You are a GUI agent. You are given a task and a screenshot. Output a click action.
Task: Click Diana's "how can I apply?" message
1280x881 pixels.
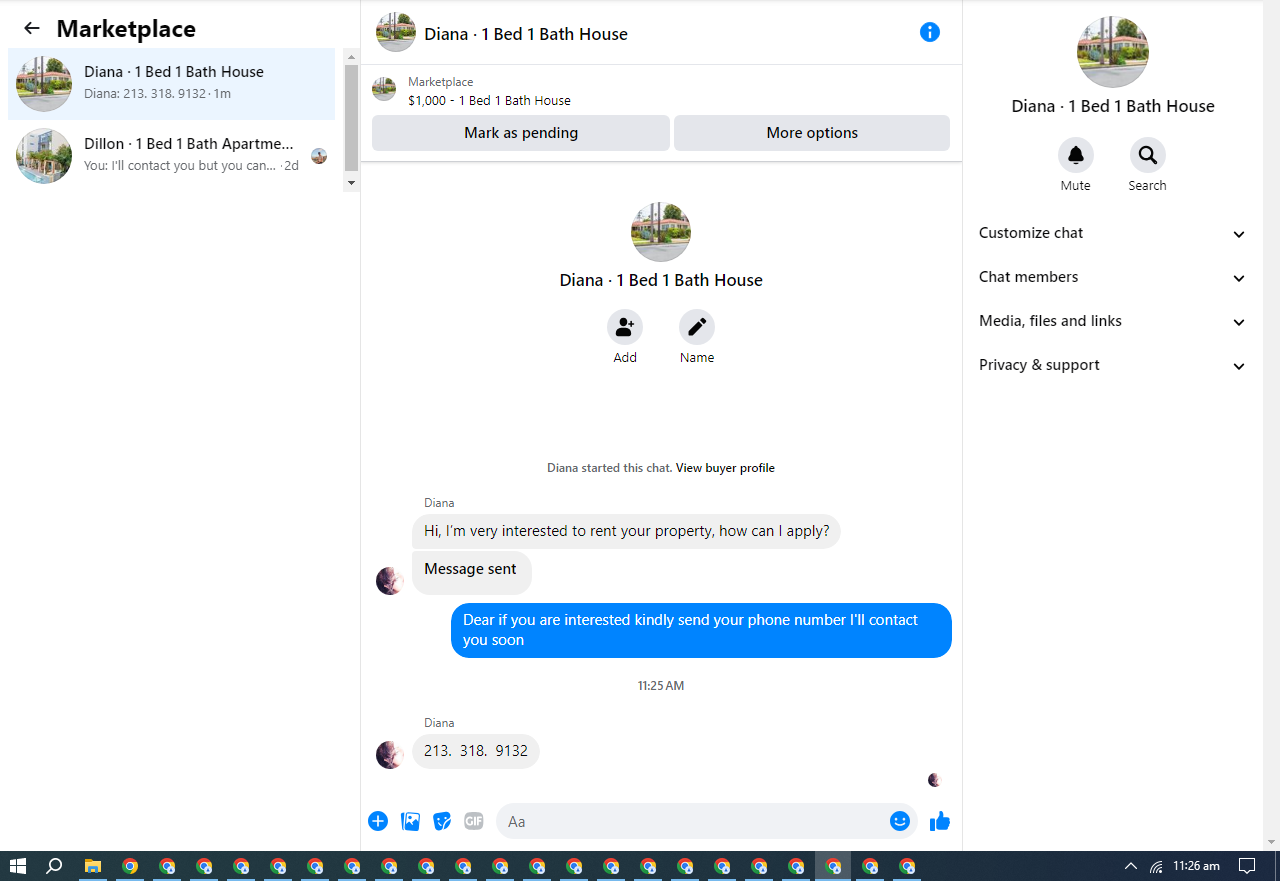626,531
